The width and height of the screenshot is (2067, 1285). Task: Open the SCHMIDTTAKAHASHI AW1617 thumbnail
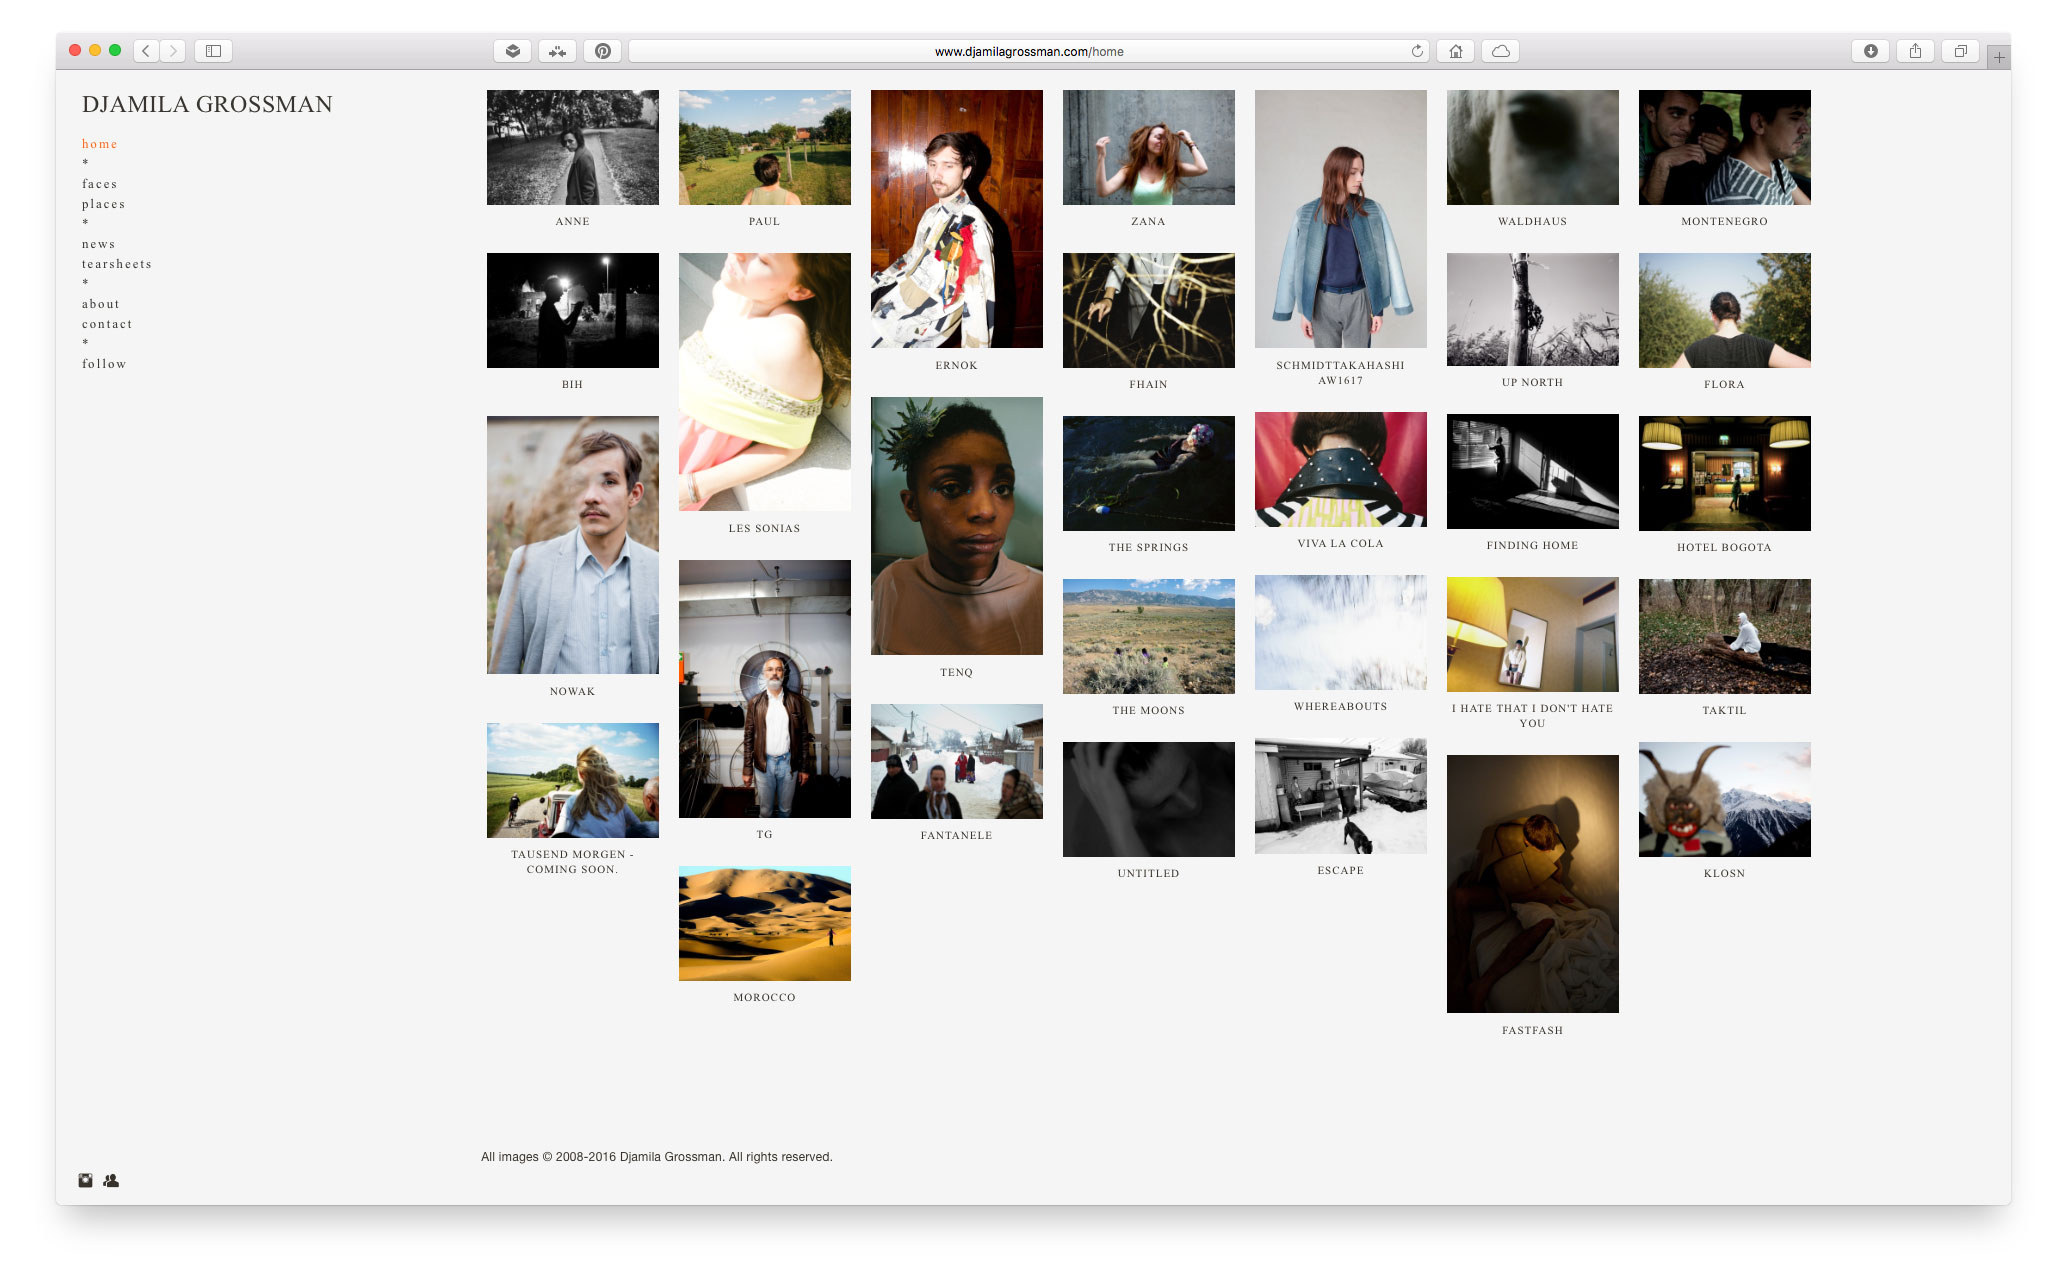click(1341, 219)
